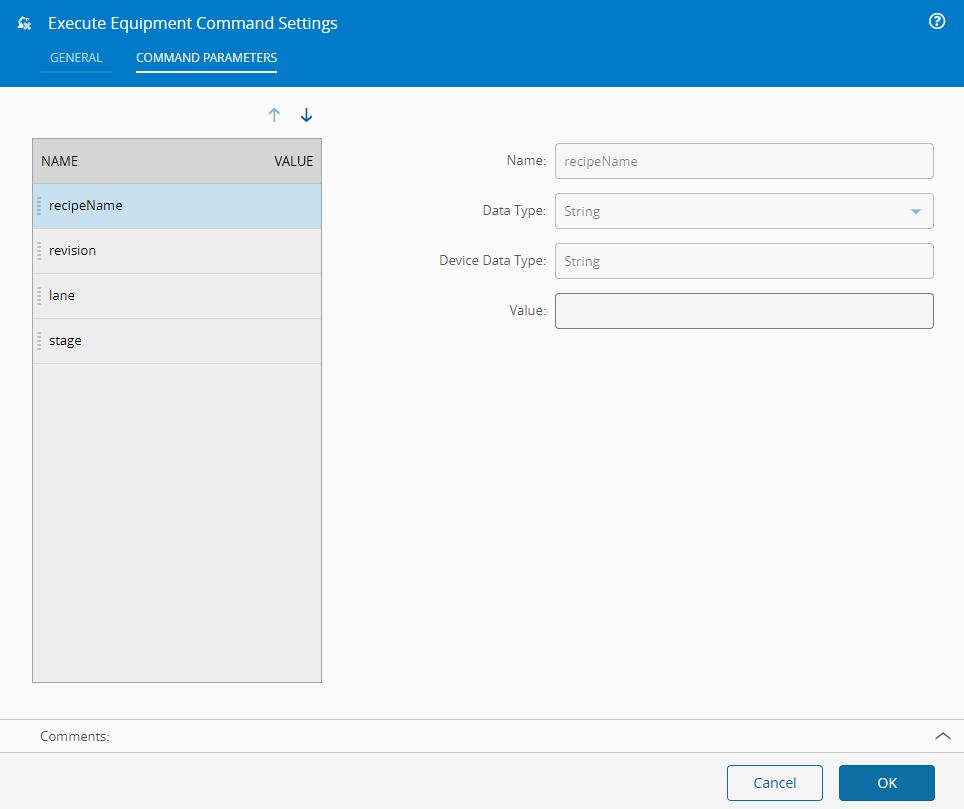Select the COMMAND PARAMETERS tab
Screen dimensions: 964x809
tap(206, 58)
